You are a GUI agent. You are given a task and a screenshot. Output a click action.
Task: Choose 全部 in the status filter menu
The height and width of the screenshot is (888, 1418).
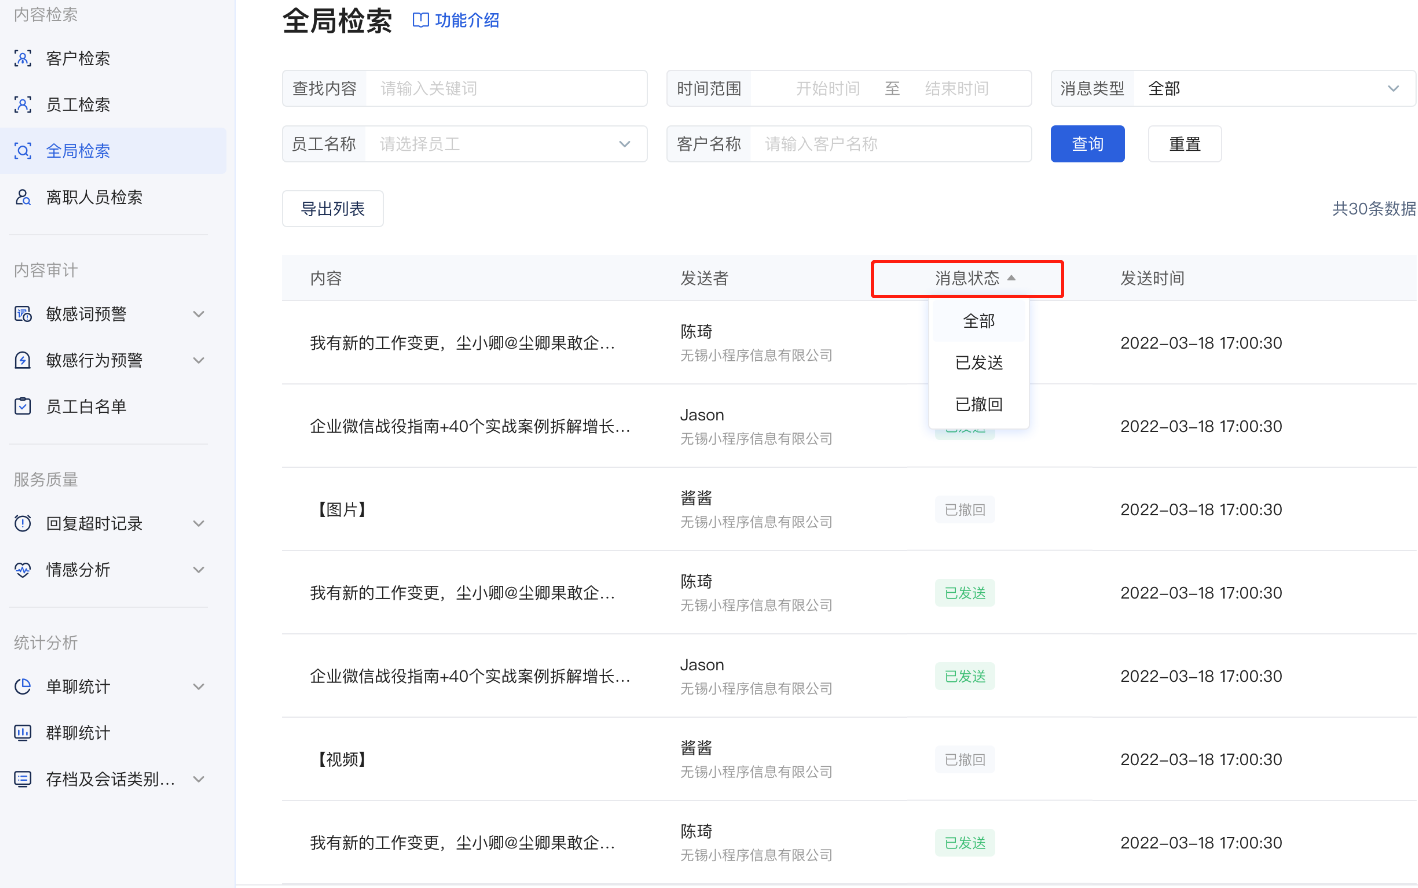(979, 321)
